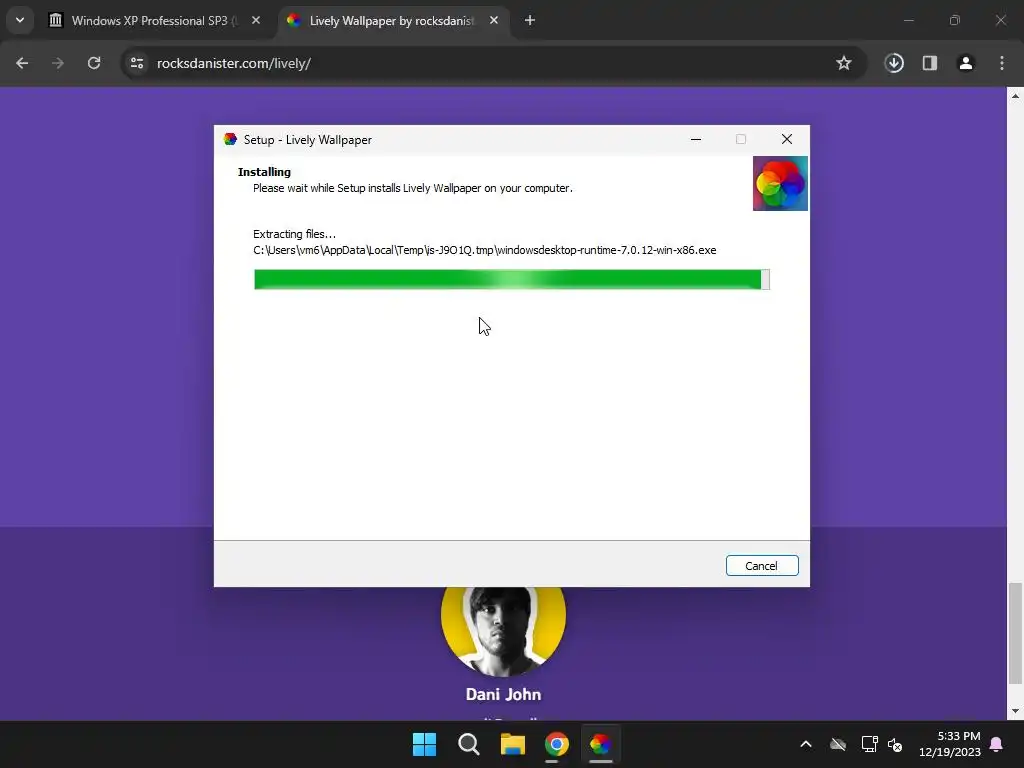Click the rocksdanister.com/lively/ address bar
The image size is (1024, 768).
(493, 63)
